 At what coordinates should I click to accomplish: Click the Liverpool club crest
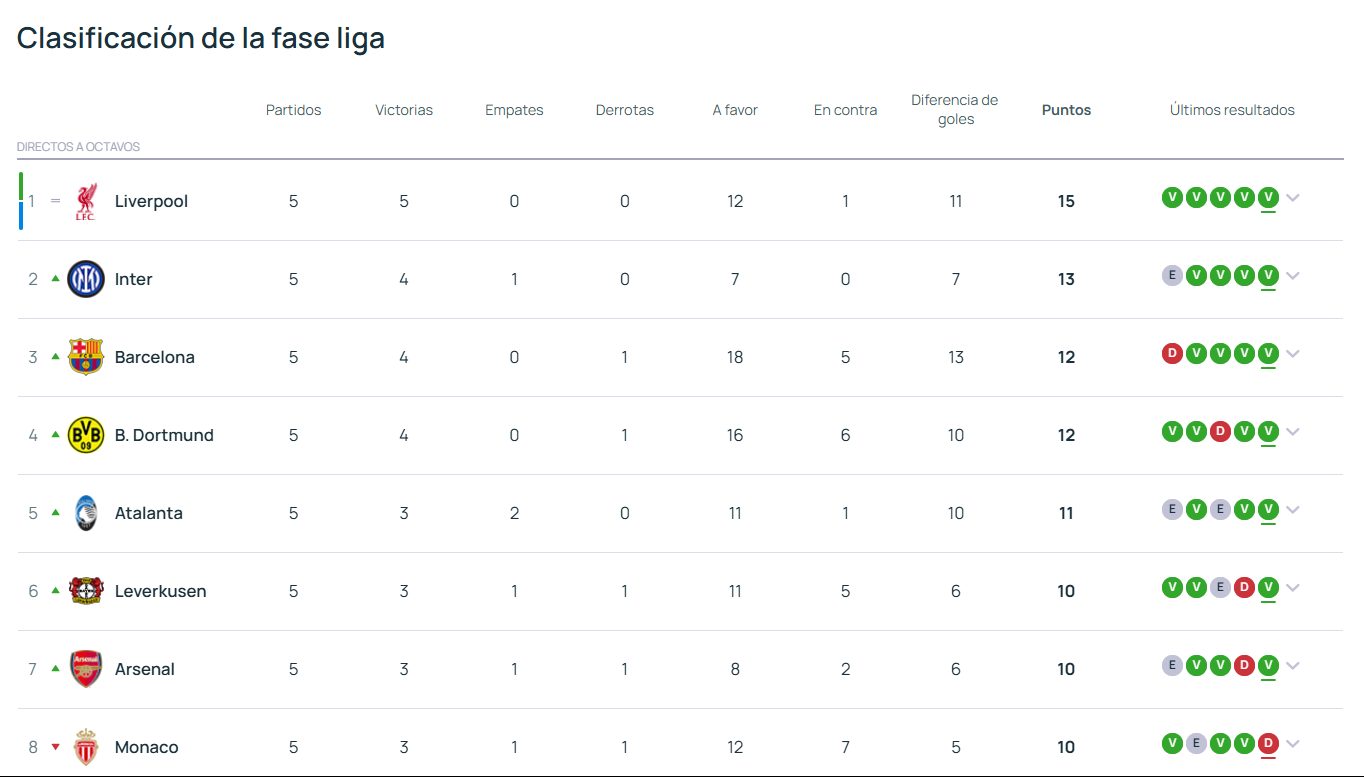pos(86,201)
